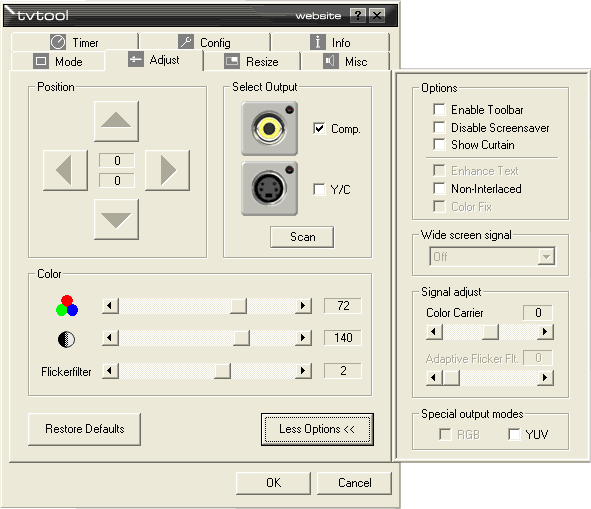Click the Color Carrier value field
591x509 pixels.
tap(538, 313)
